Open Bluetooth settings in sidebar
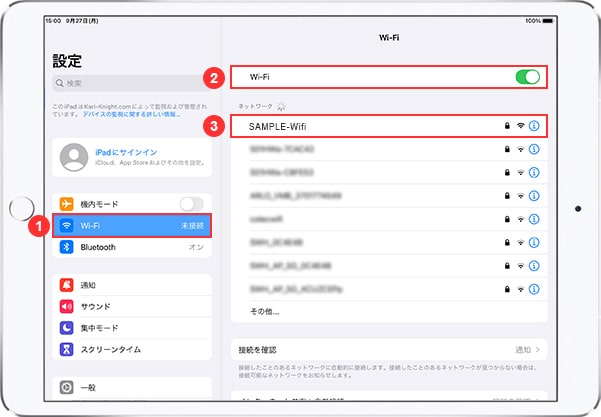Image resolution: width=601 pixels, height=417 pixels. point(131,247)
